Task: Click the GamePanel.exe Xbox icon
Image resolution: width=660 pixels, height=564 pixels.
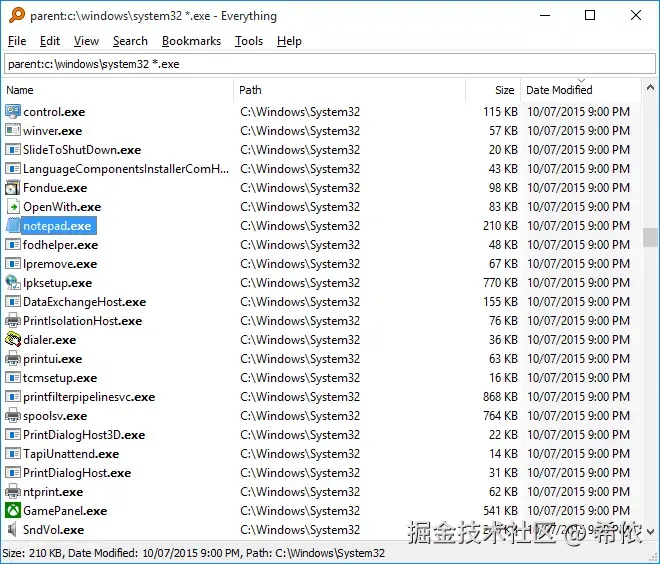Action: [13, 511]
